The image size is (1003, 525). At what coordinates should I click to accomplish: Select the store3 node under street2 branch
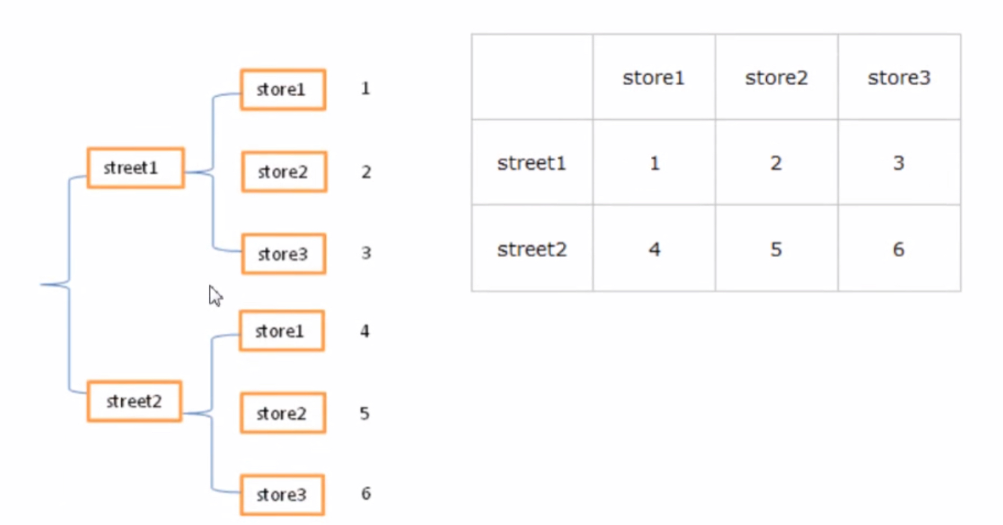[x=282, y=495]
